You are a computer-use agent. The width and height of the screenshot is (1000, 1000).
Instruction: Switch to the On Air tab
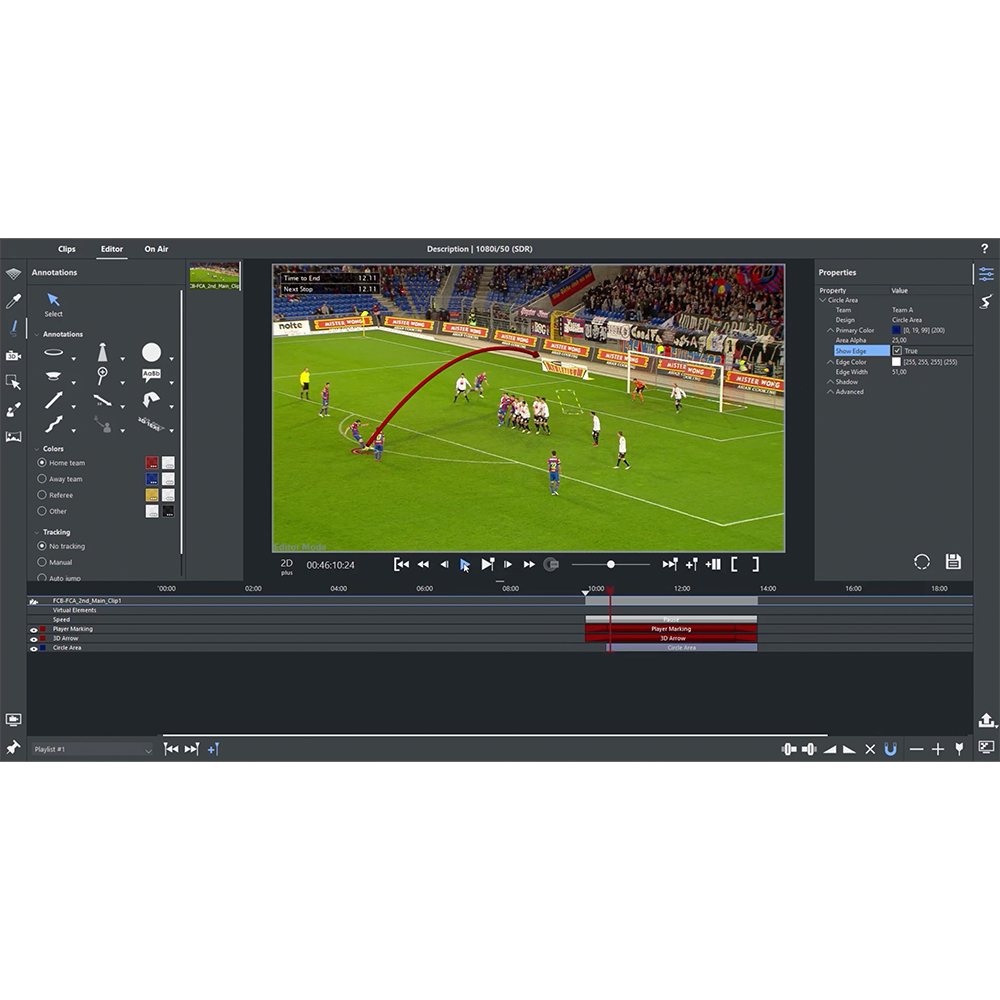point(155,249)
